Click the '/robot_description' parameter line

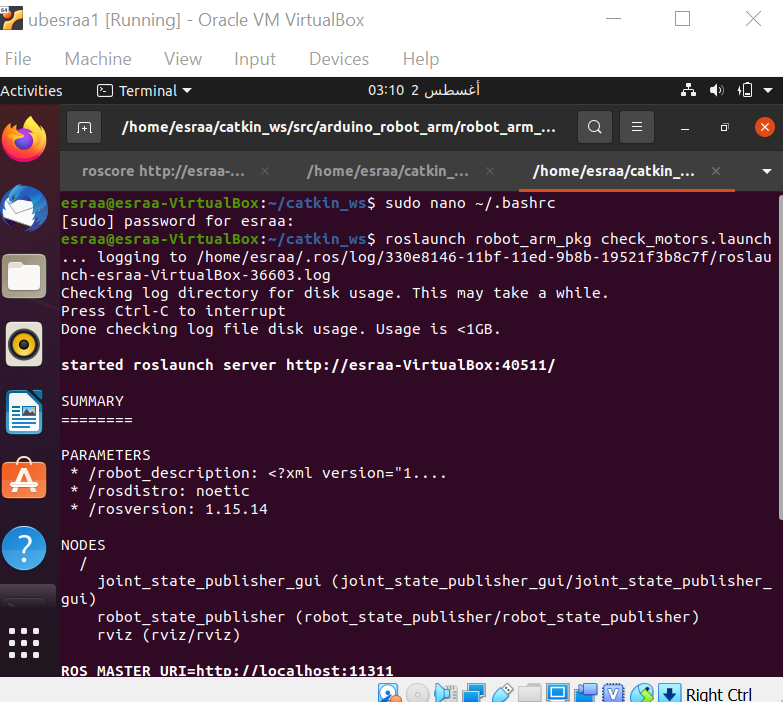[259, 473]
